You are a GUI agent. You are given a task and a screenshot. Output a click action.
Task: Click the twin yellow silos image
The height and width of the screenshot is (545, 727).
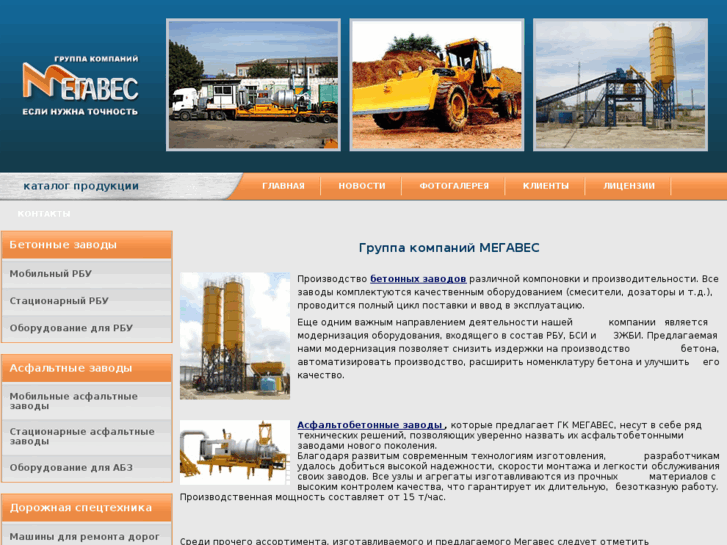(x=235, y=336)
